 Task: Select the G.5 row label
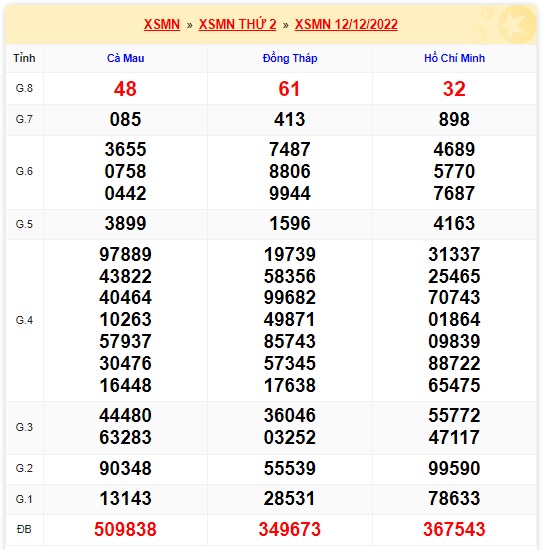[x=24, y=224]
